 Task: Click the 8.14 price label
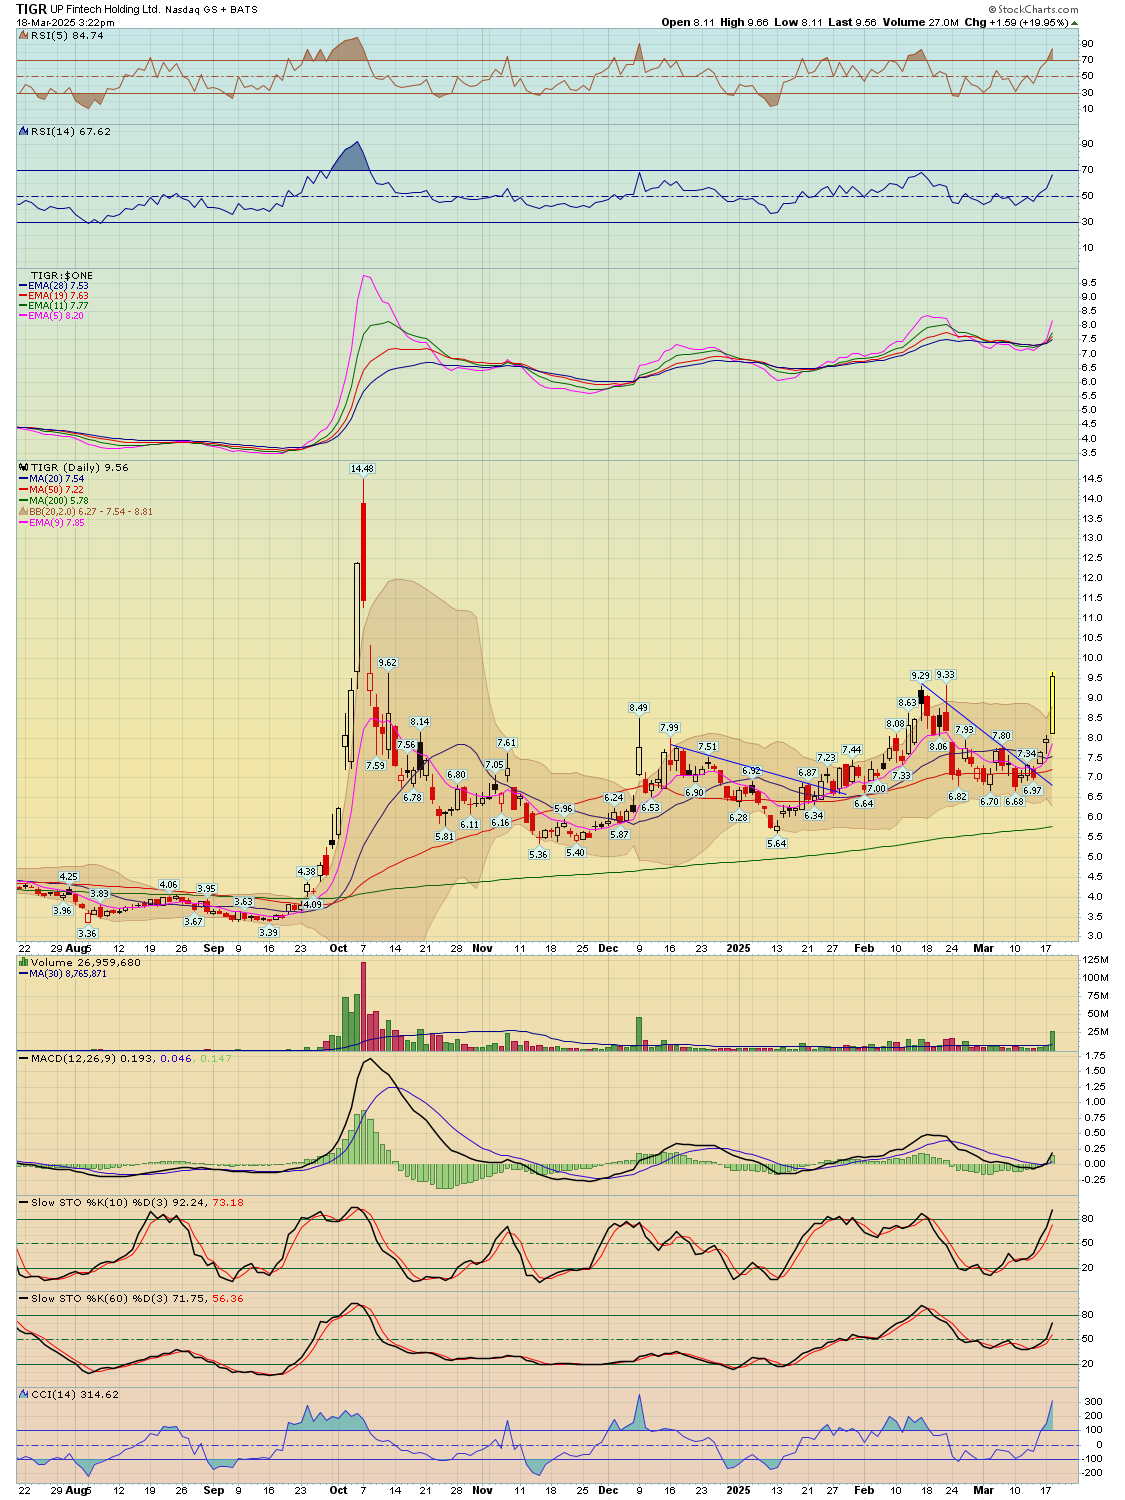[420, 722]
